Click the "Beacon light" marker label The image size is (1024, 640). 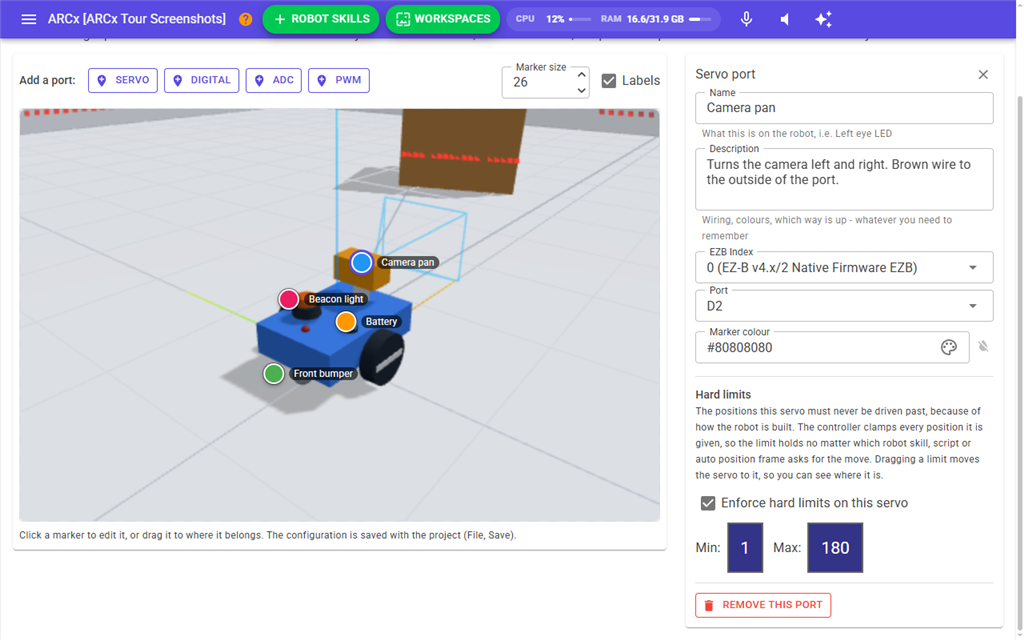click(336, 299)
